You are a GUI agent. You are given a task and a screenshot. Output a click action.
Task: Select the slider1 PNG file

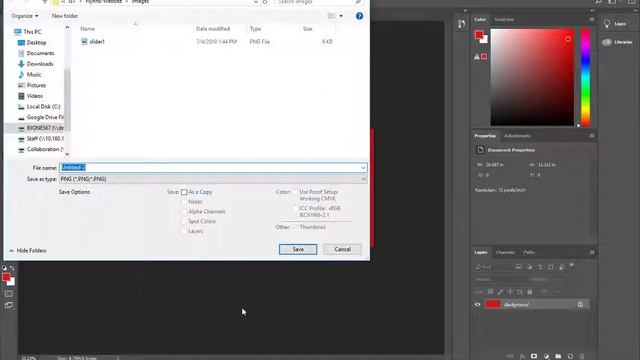click(x=97, y=42)
